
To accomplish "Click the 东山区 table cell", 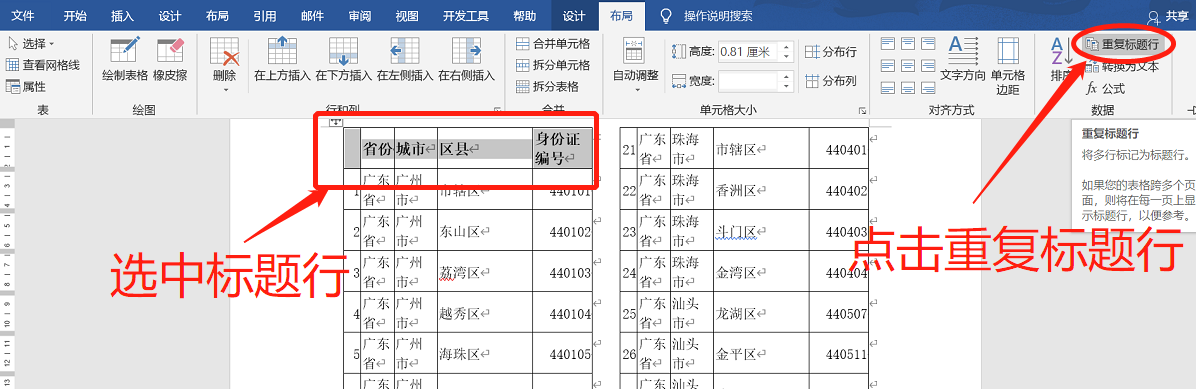I will pos(485,230).
